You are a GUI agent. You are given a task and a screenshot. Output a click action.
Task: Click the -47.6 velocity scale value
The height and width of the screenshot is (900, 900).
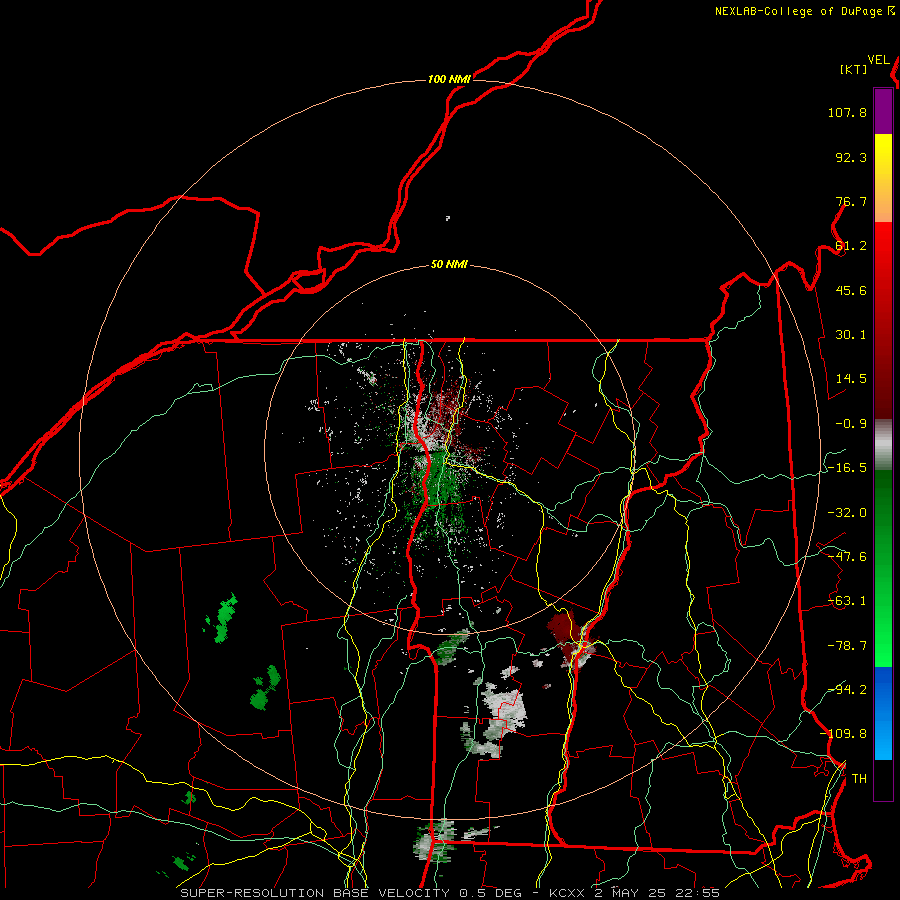pyautogui.click(x=847, y=557)
